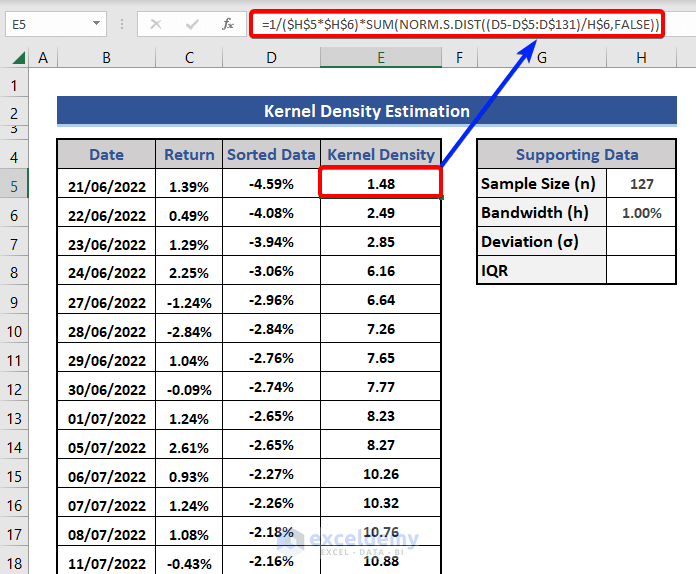Select Kernel Density cell showing 2.49
696x574 pixels.
tap(381, 213)
